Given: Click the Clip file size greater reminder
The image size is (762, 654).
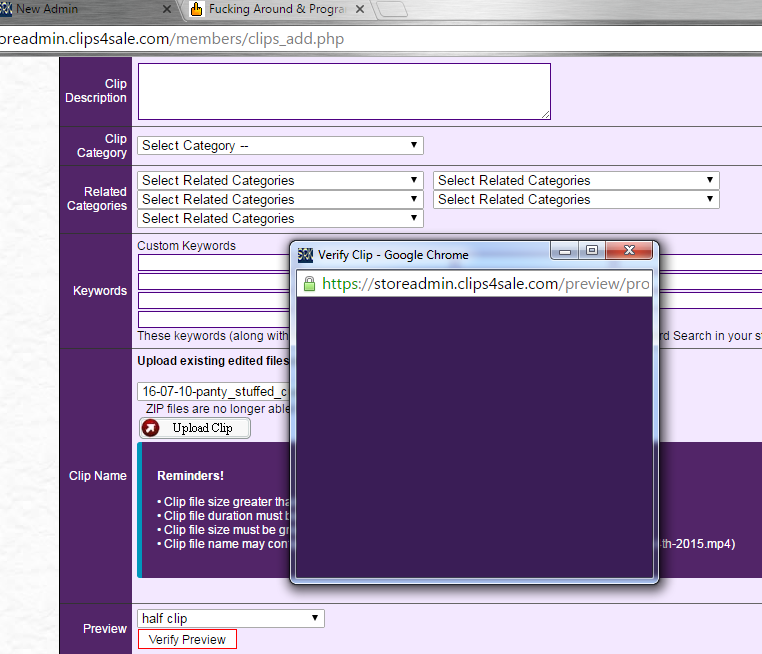Looking at the screenshot, I should (x=223, y=501).
